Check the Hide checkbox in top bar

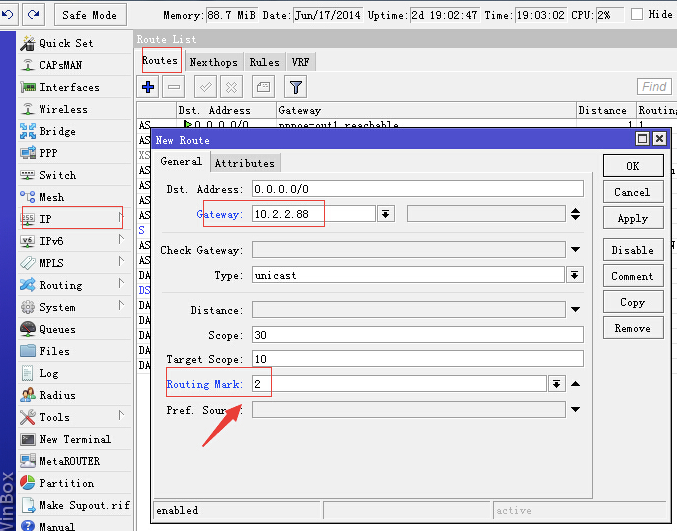pos(637,14)
